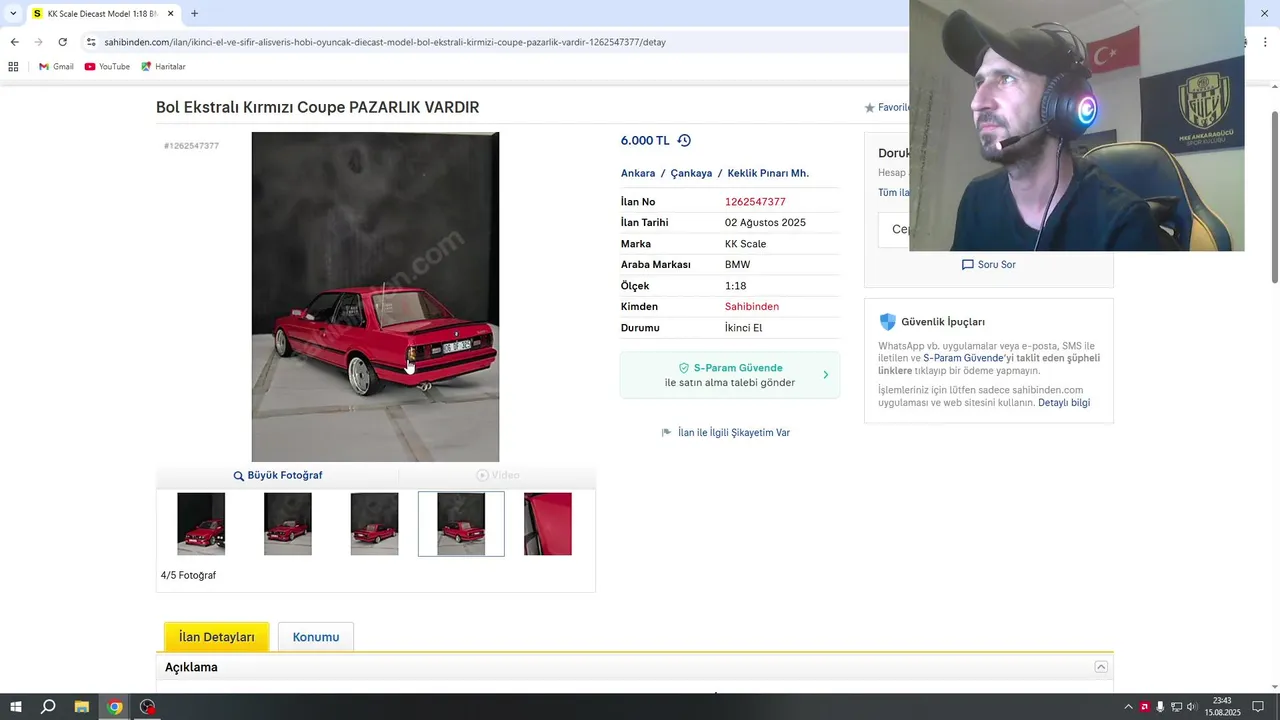Reload the page with the refresh icon

pyautogui.click(x=62, y=42)
